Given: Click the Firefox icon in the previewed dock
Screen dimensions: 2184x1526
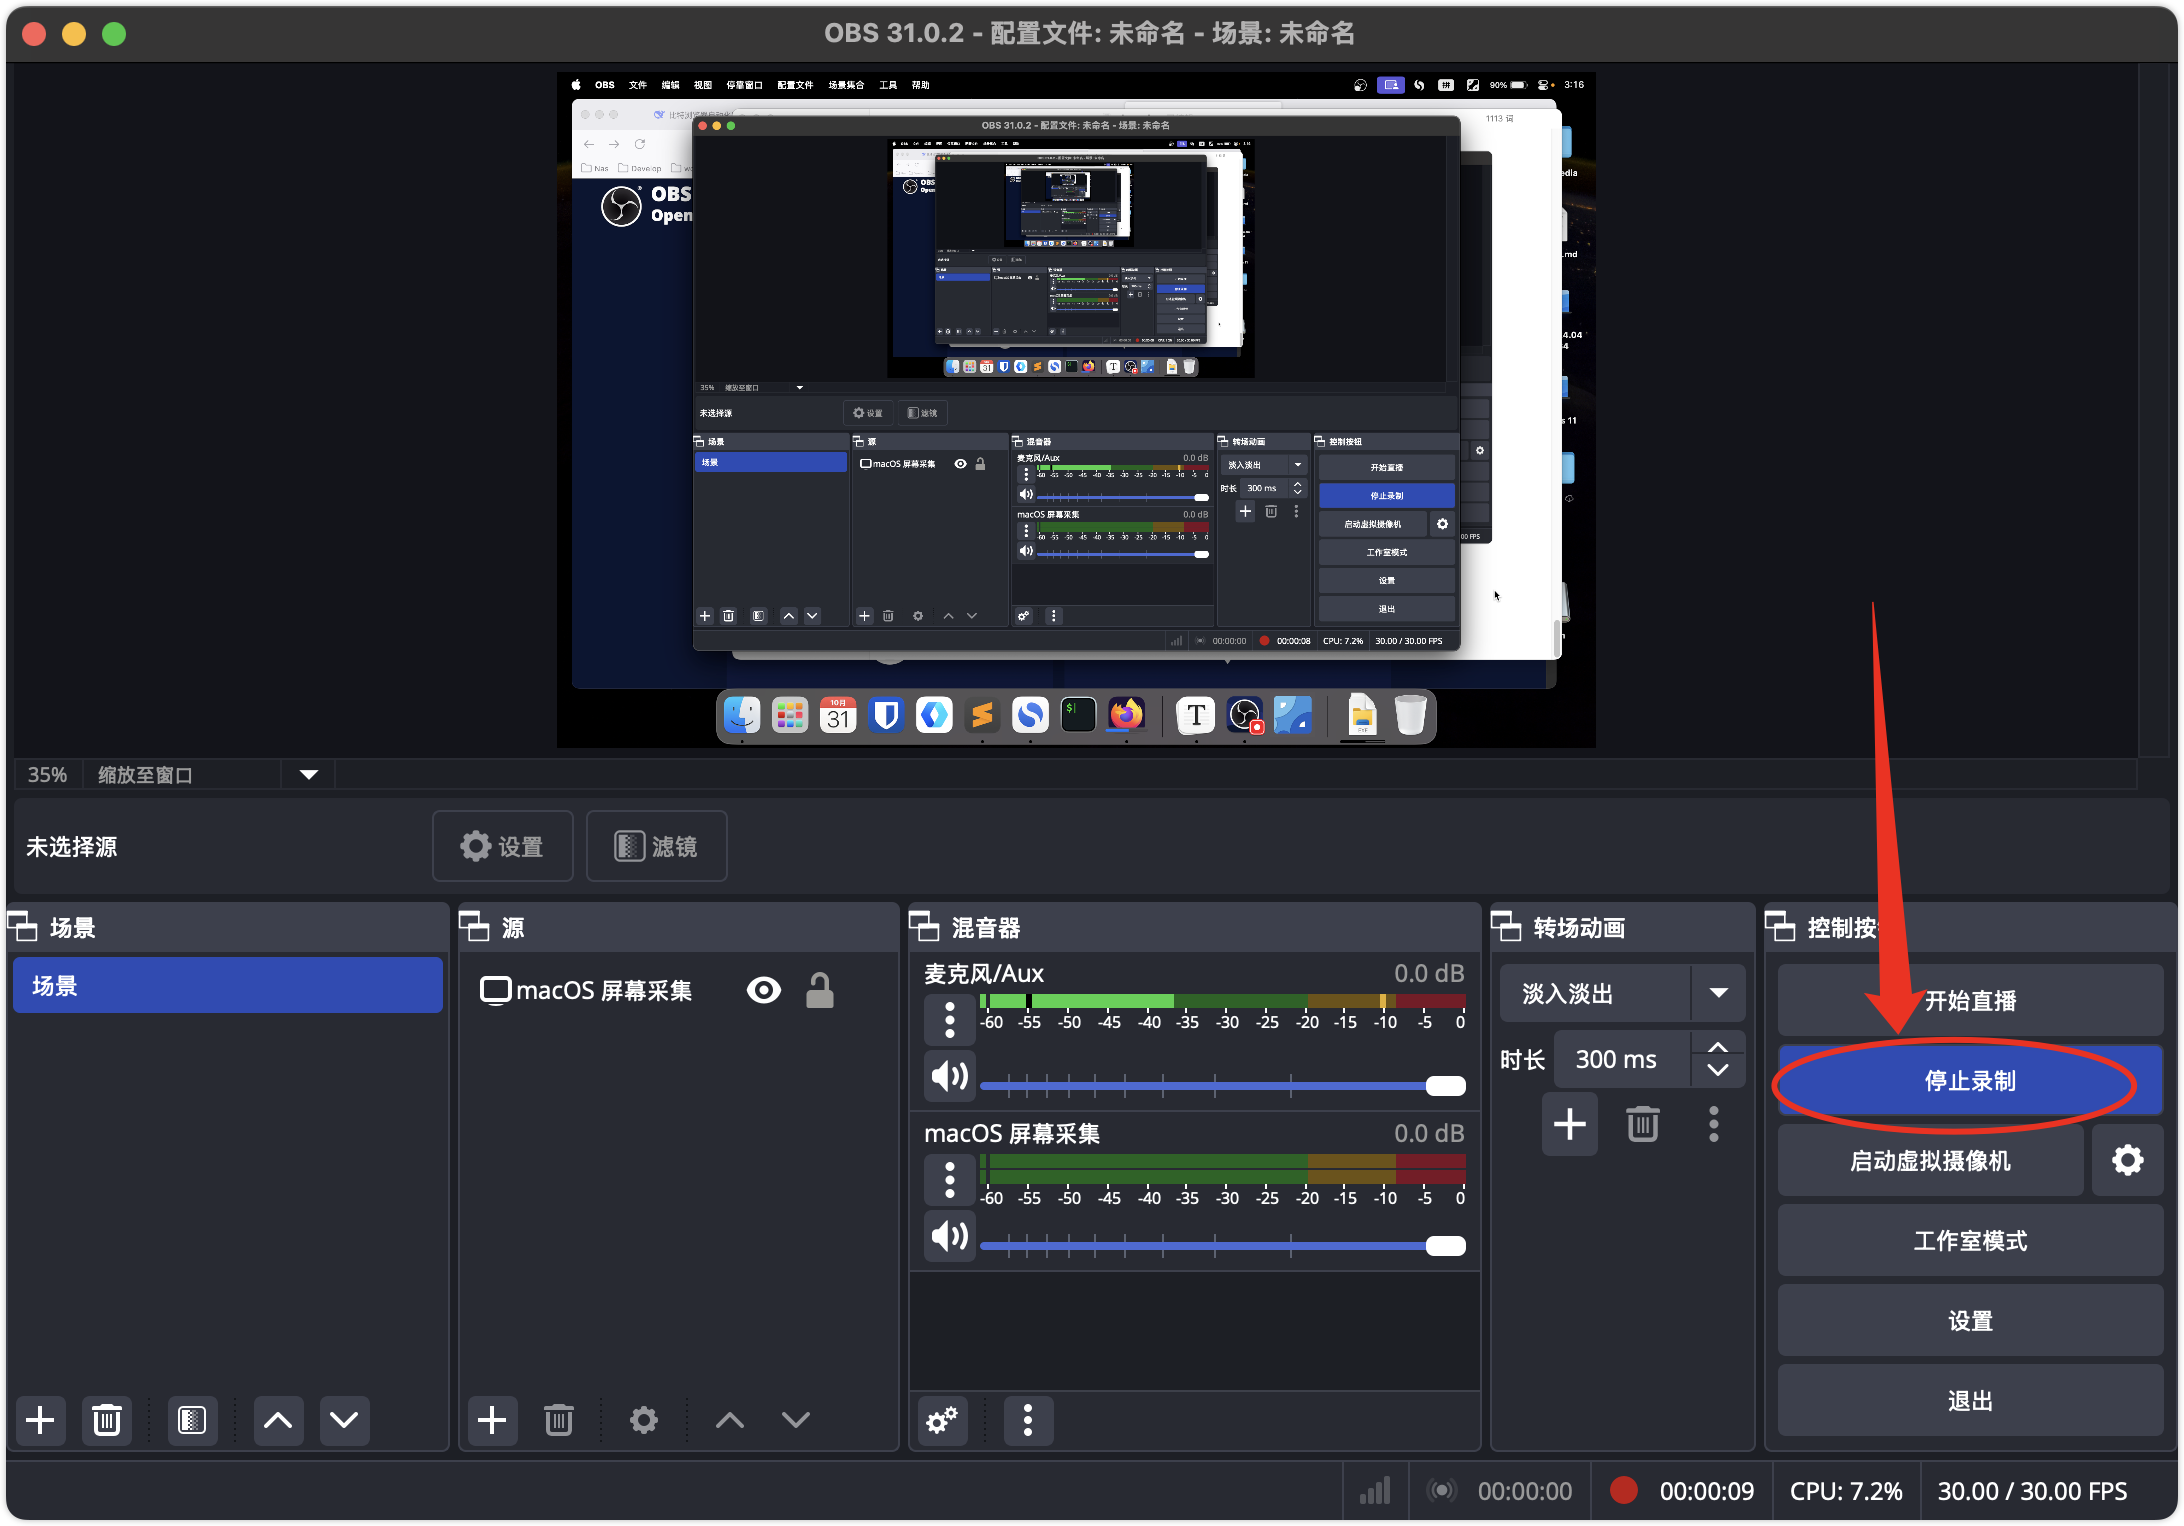Looking at the screenshot, I should pos(1126,715).
